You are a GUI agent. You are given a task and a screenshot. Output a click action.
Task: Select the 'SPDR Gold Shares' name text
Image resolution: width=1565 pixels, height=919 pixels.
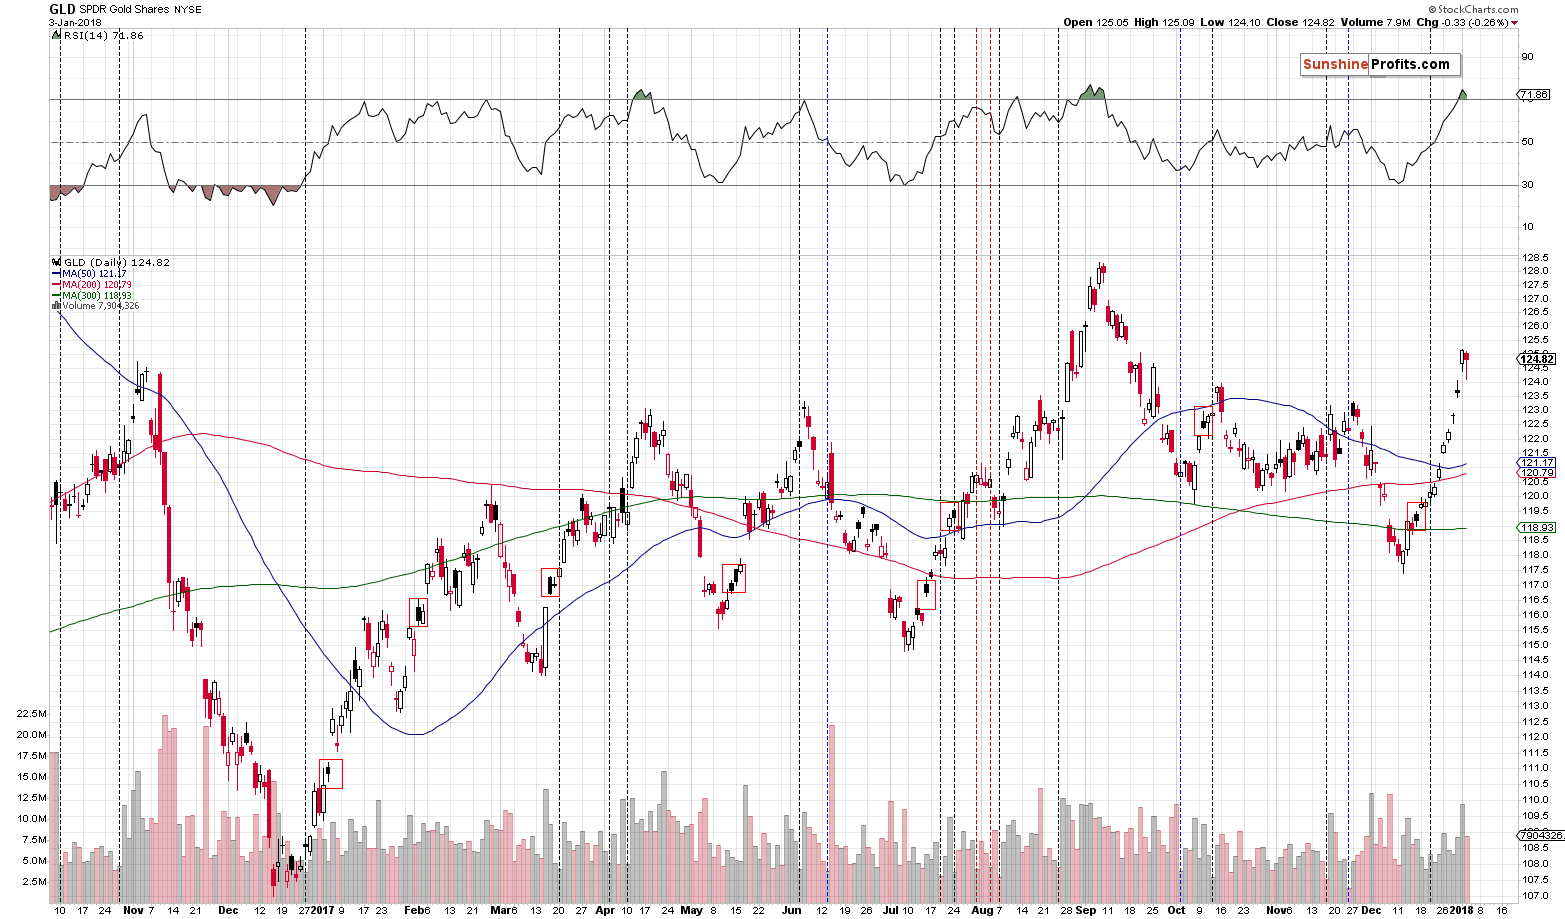(x=122, y=9)
